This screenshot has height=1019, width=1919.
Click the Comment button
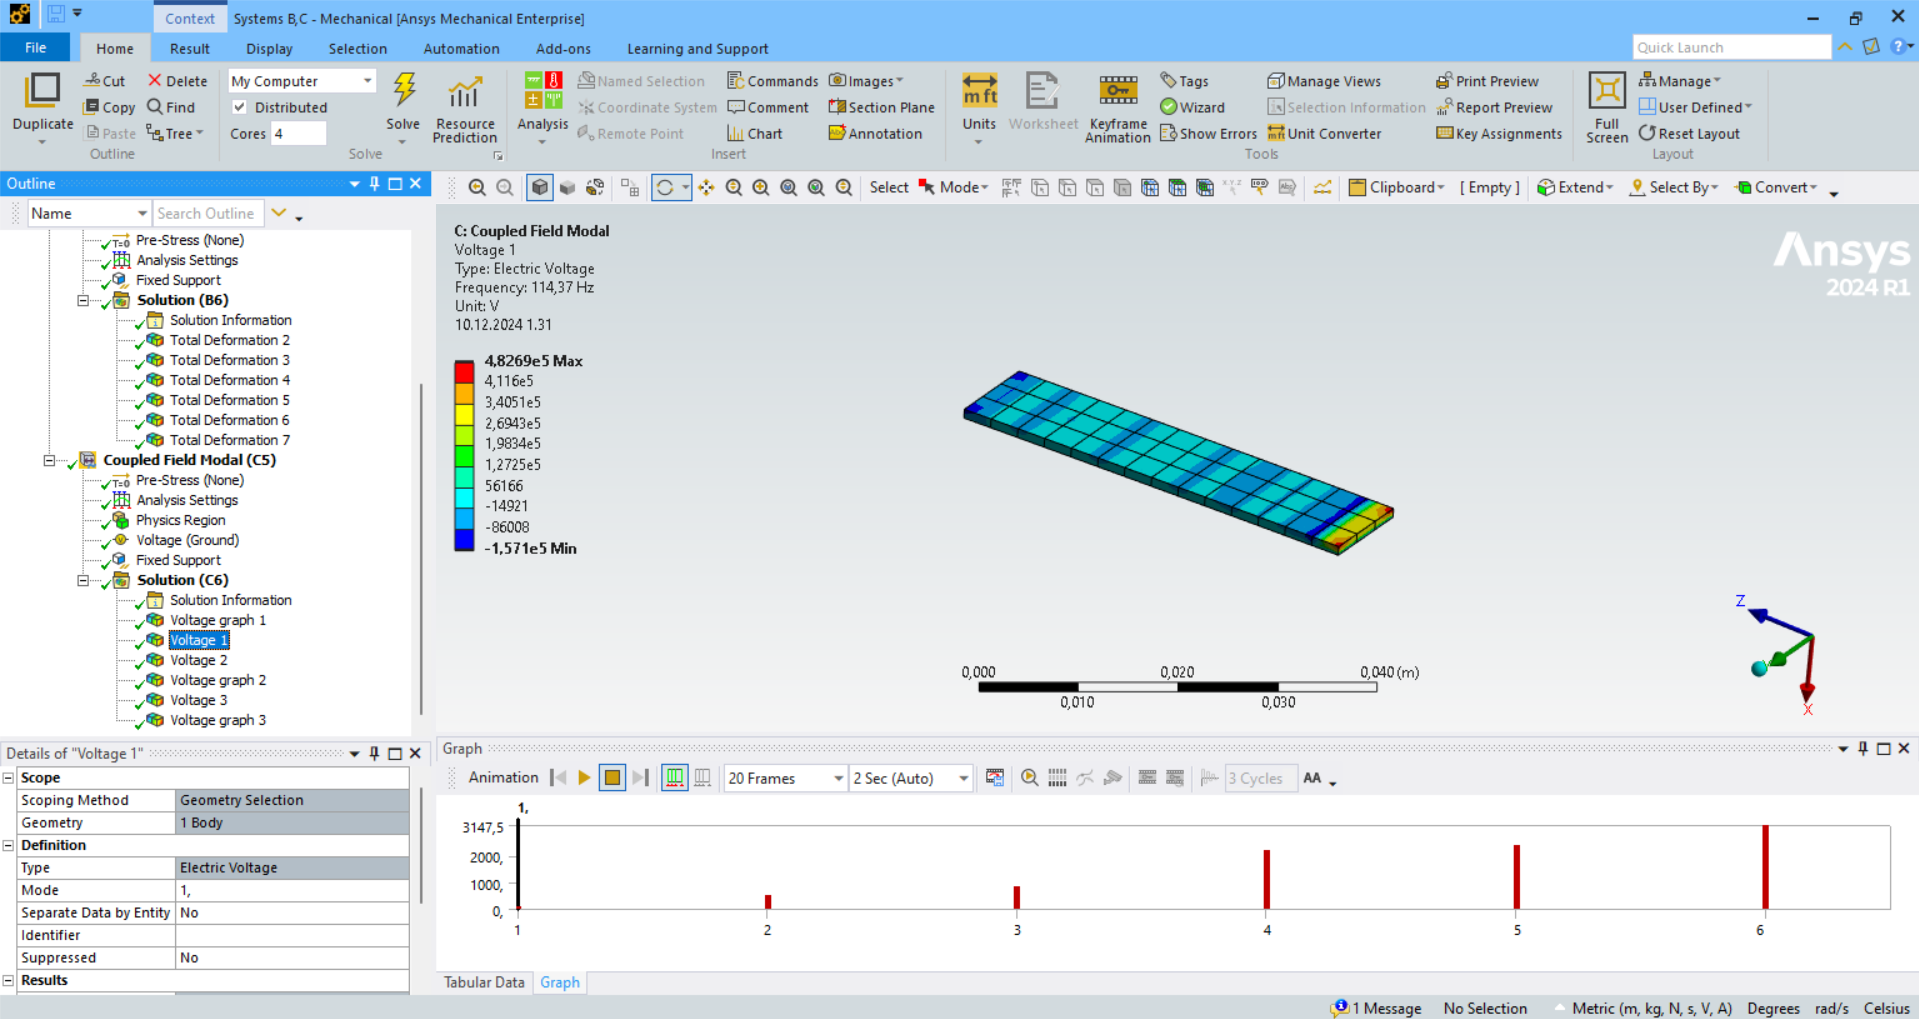[768, 107]
